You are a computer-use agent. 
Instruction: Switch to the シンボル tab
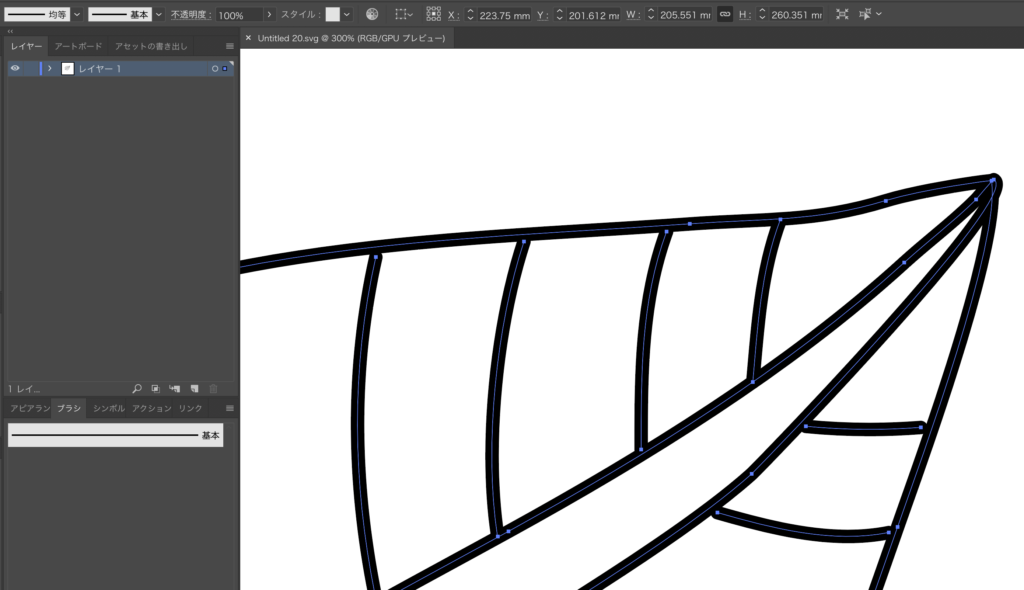(x=109, y=409)
